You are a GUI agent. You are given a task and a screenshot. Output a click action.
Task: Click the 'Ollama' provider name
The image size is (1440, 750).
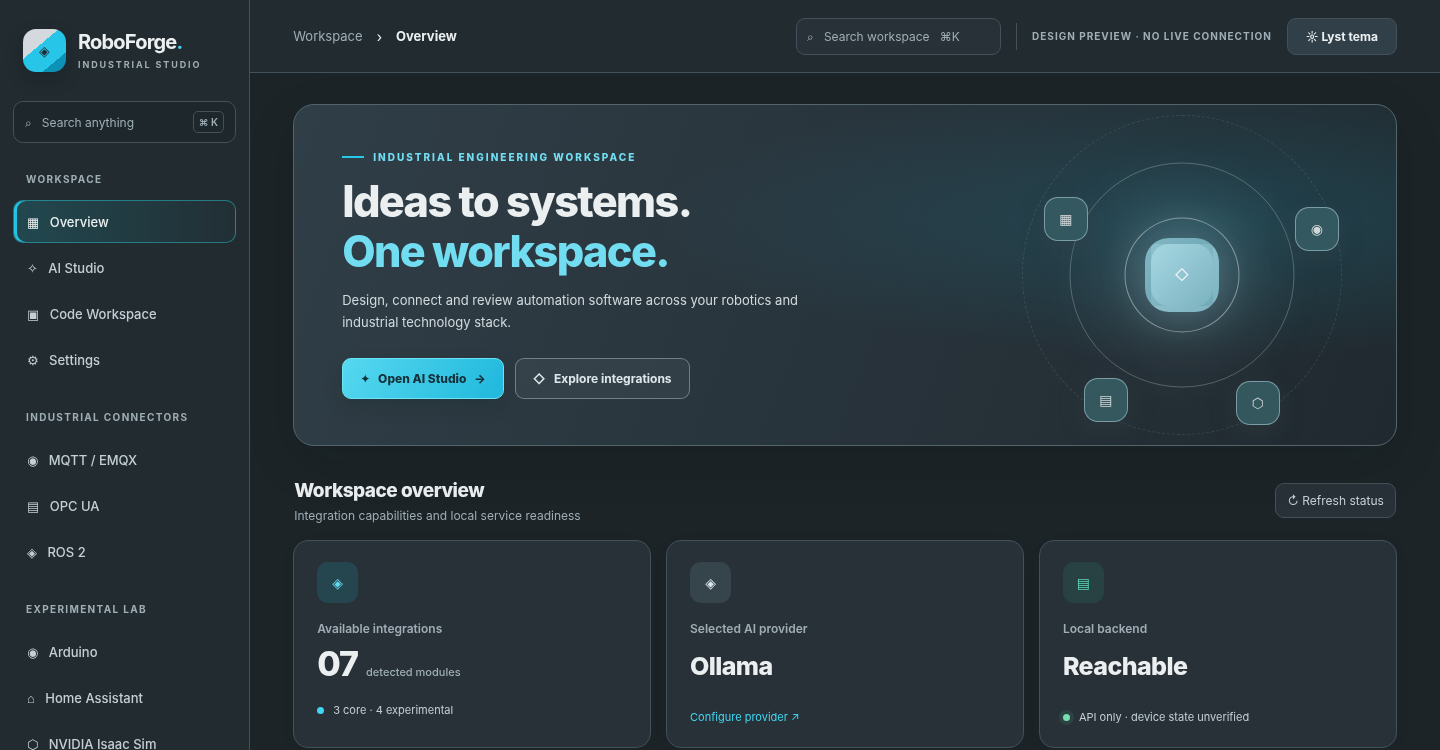pyautogui.click(x=731, y=666)
